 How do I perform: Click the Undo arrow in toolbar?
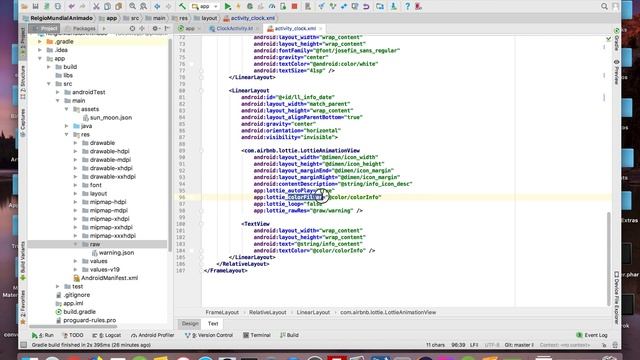click(x=72, y=7)
